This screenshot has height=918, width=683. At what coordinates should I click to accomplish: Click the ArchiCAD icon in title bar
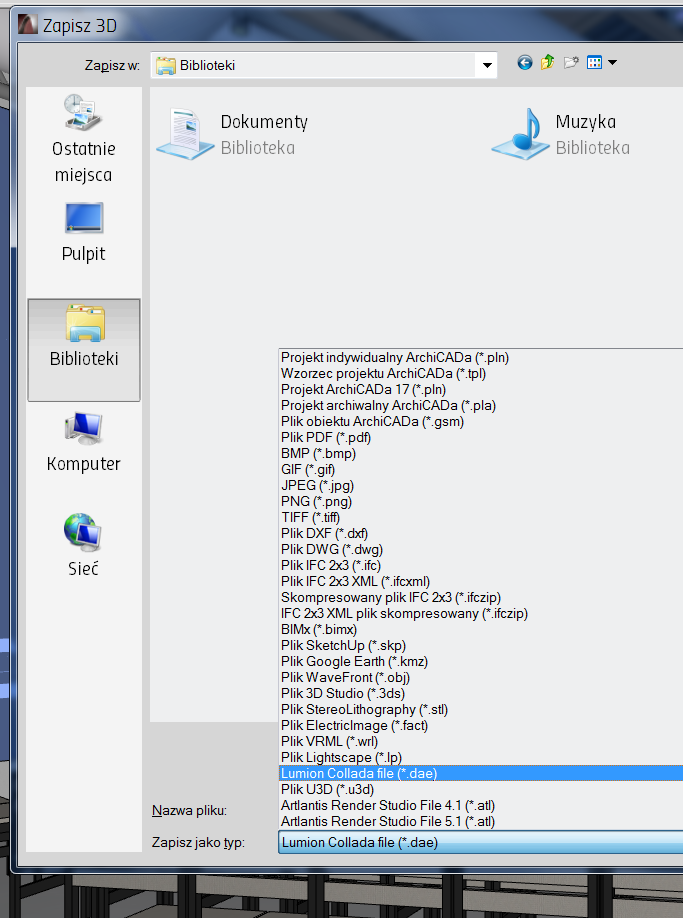(x=28, y=25)
